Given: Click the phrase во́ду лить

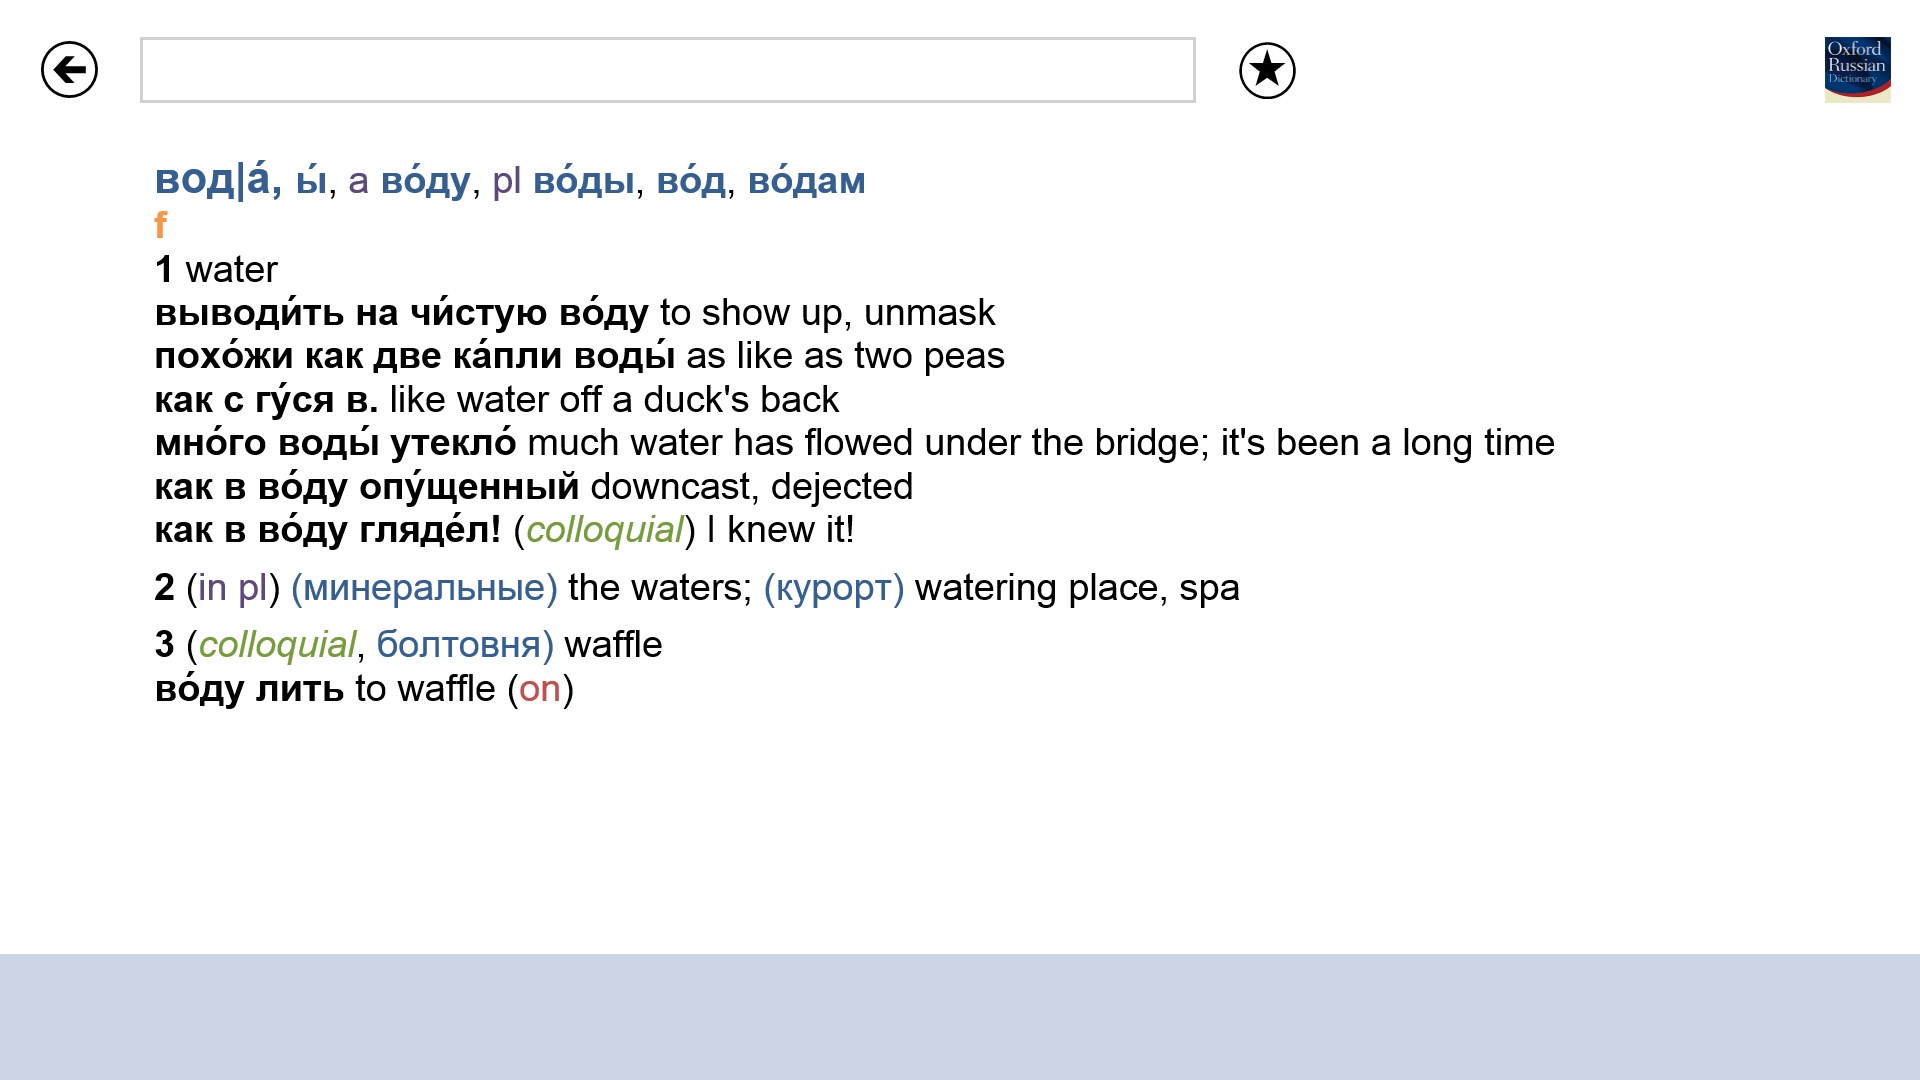Looking at the screenshot, I should [x=249, y=689].
